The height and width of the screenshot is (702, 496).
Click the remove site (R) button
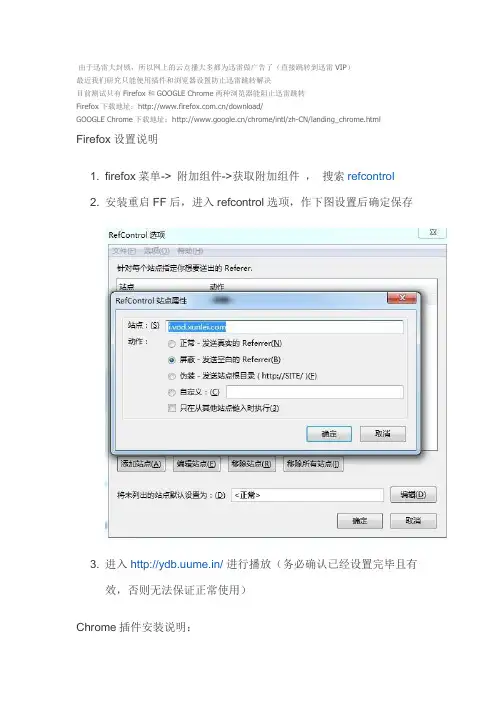click(x=251, y=464)
